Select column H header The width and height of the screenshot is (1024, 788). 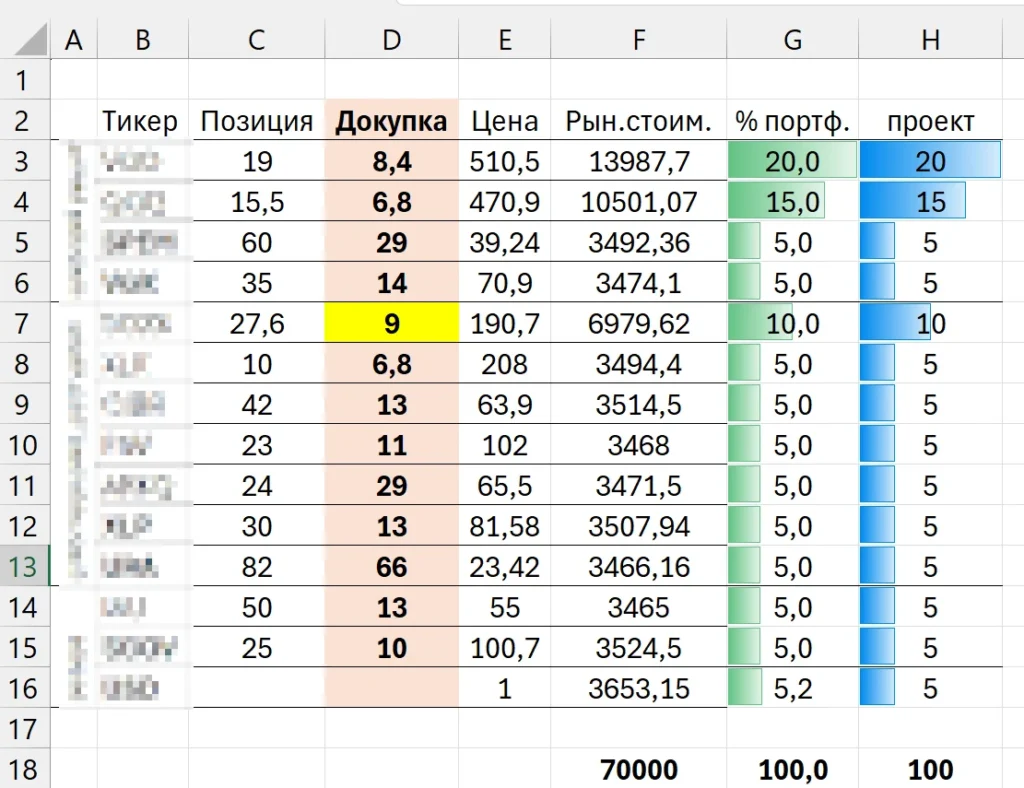tap(930, 39)
